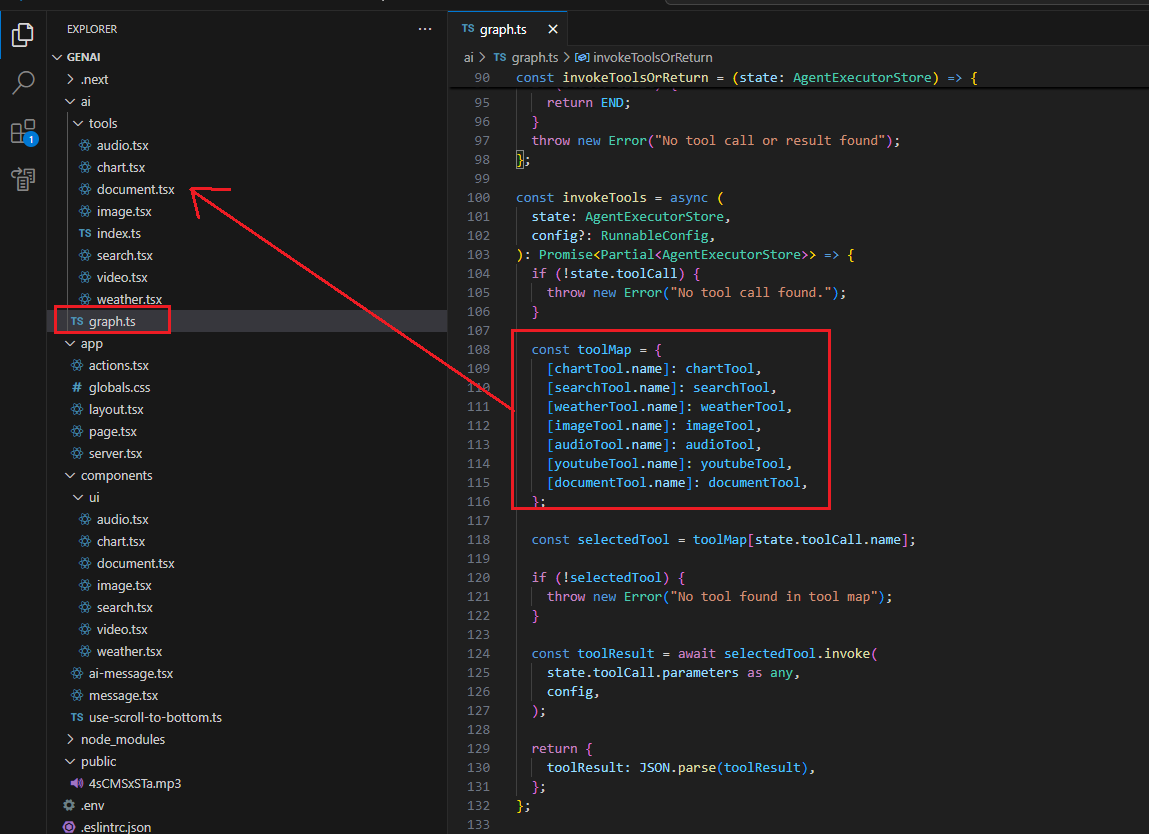The image size is (1149, 834).
Task: Open audio.tsx in the tools folder
Action: (122, 145)
